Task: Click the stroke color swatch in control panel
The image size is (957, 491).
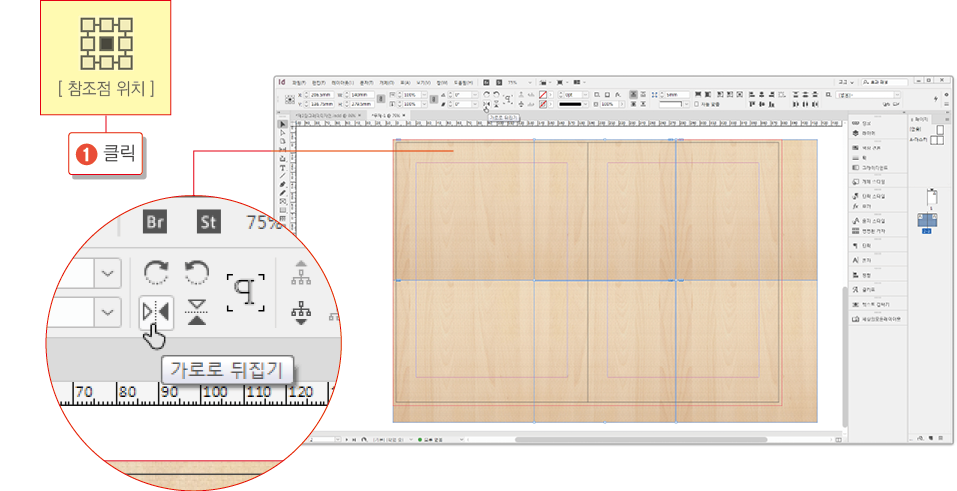Action: (543, 104)
